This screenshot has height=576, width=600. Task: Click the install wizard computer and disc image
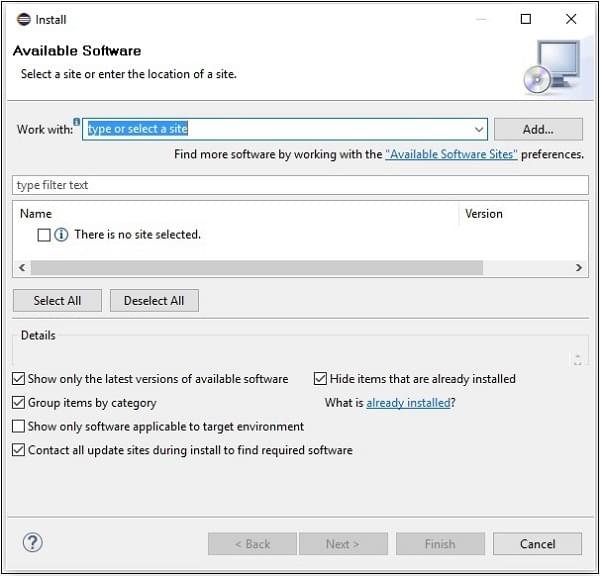pos(552,67)
